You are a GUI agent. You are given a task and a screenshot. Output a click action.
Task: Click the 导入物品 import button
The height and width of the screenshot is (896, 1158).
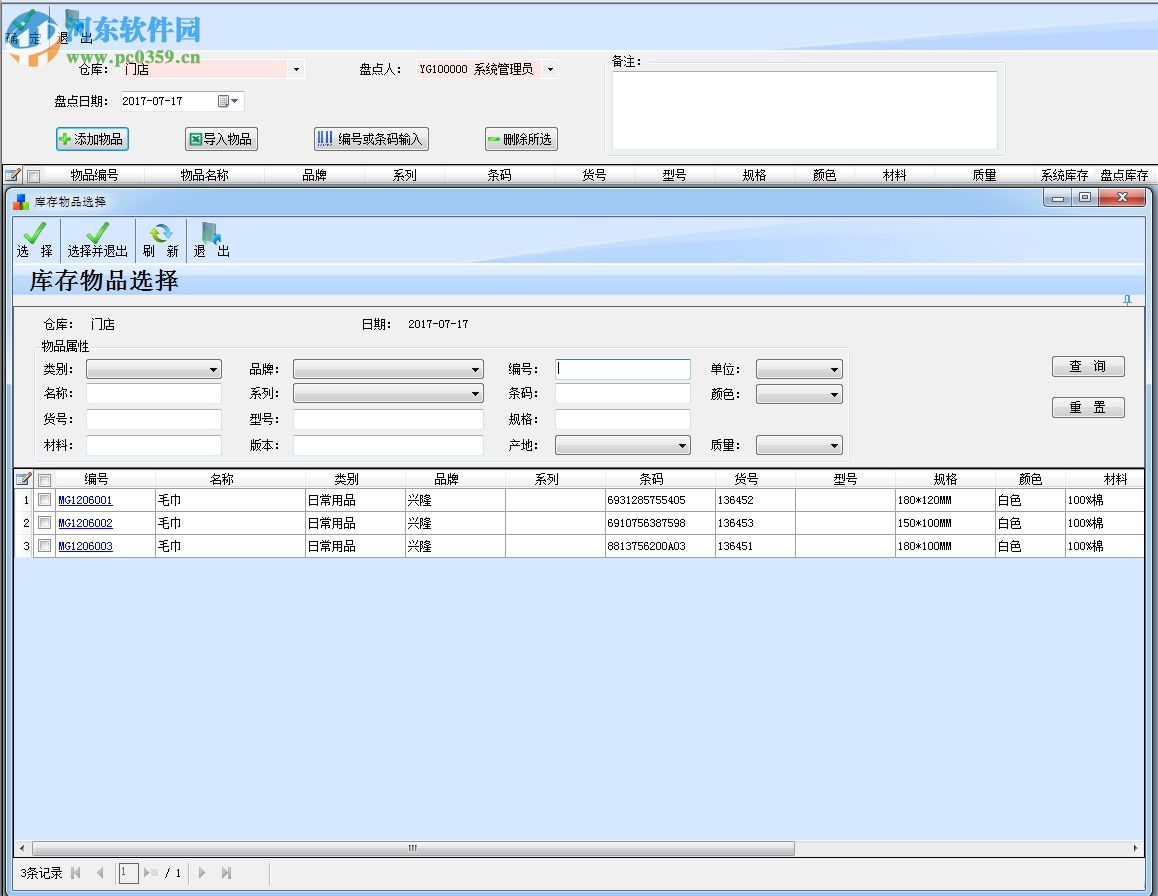(221, 139)
